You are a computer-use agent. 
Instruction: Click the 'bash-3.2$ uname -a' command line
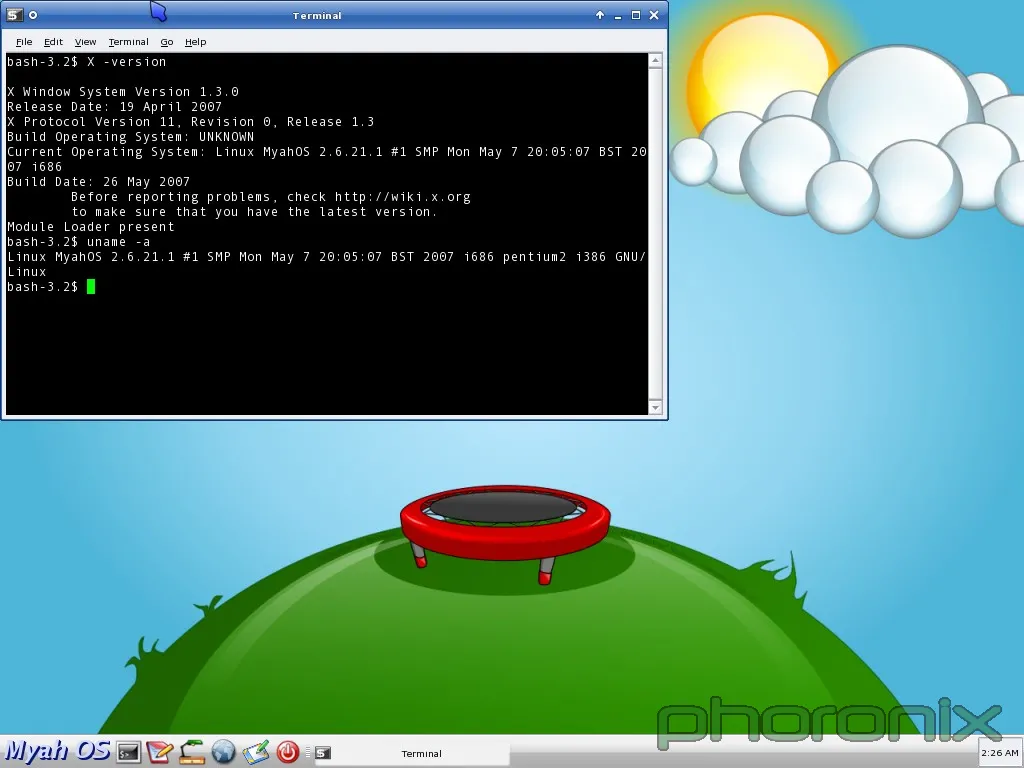coord(78,242)
